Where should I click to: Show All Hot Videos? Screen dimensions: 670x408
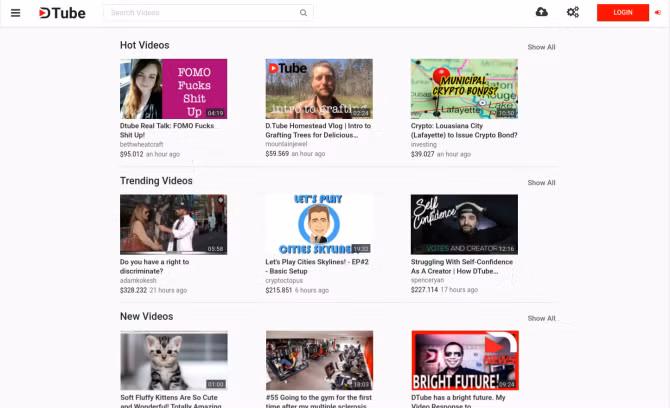tap(541, 47)
